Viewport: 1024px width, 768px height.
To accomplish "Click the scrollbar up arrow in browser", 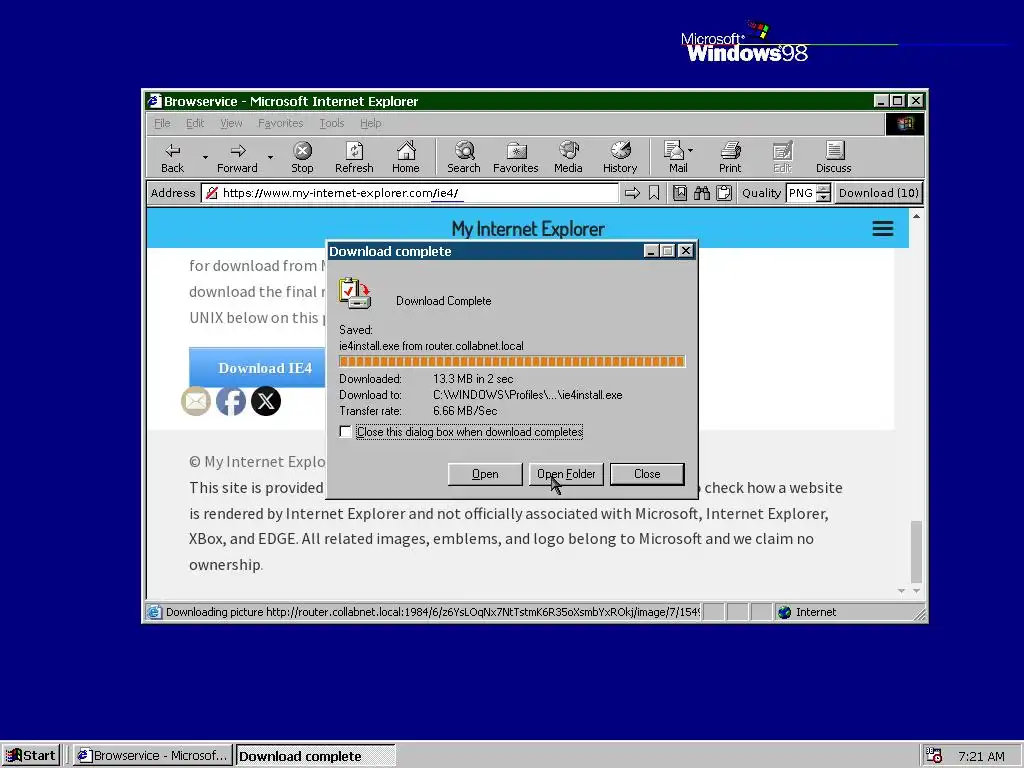I will [x=916, y=216].
